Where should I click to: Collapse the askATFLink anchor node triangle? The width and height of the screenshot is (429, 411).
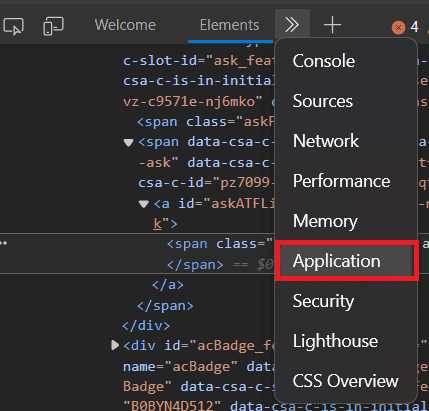pyautogui.click(x=144, y=204)
